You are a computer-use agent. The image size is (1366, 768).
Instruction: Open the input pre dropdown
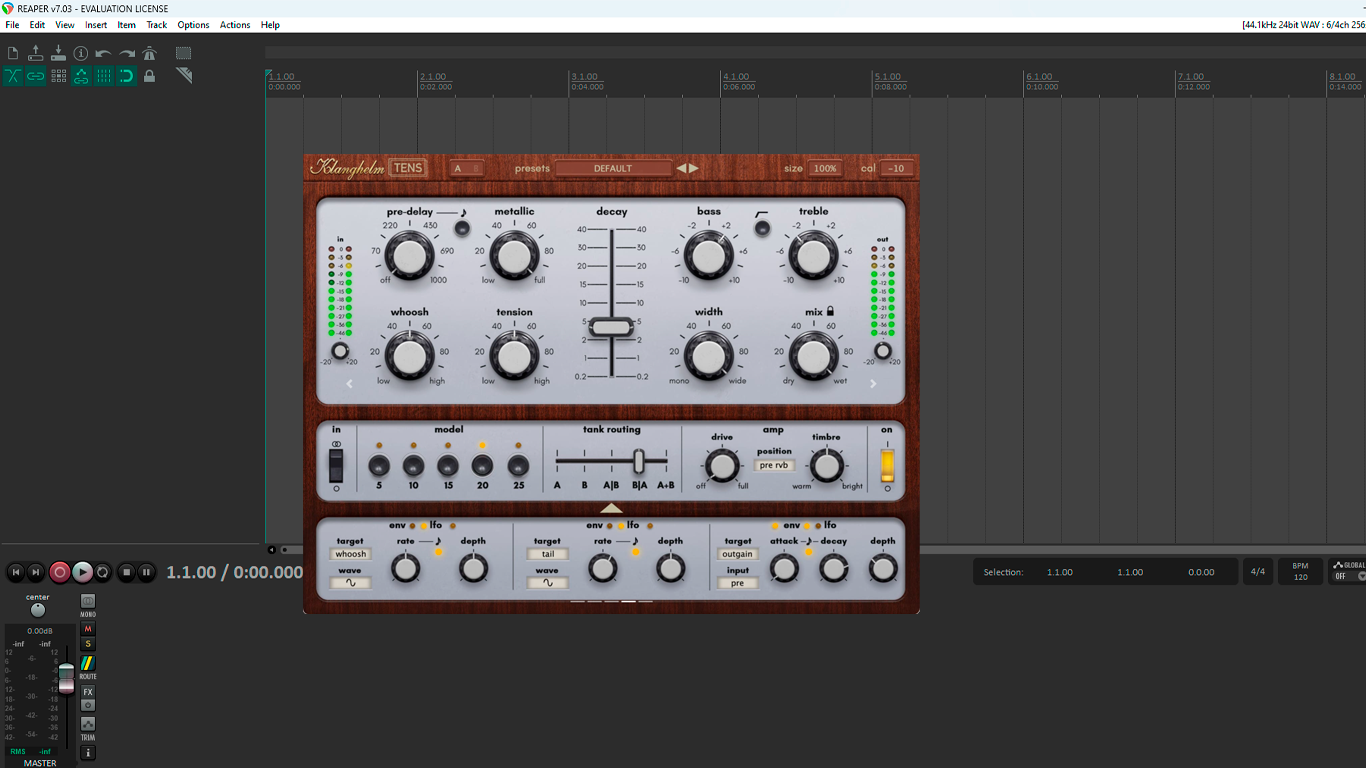(x=738, y=583)
